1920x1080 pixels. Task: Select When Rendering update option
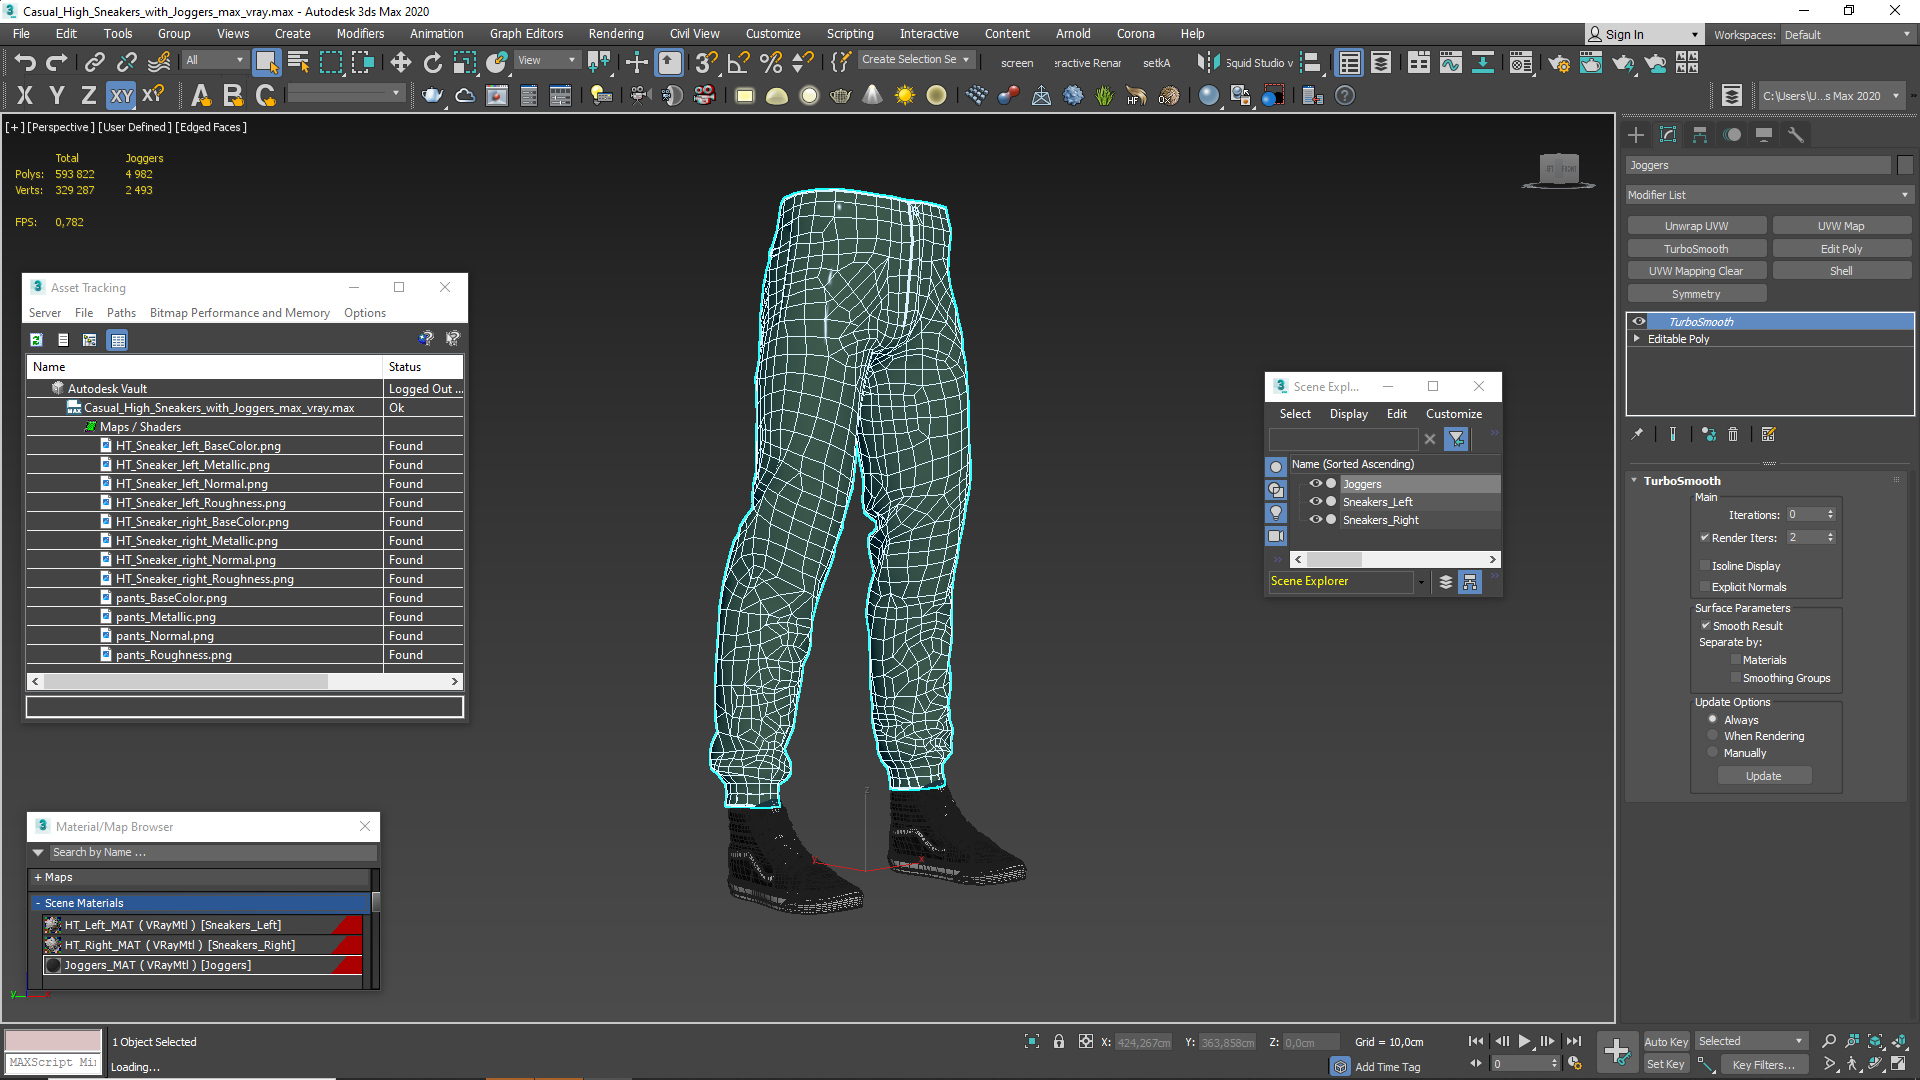pos(1713,735)
